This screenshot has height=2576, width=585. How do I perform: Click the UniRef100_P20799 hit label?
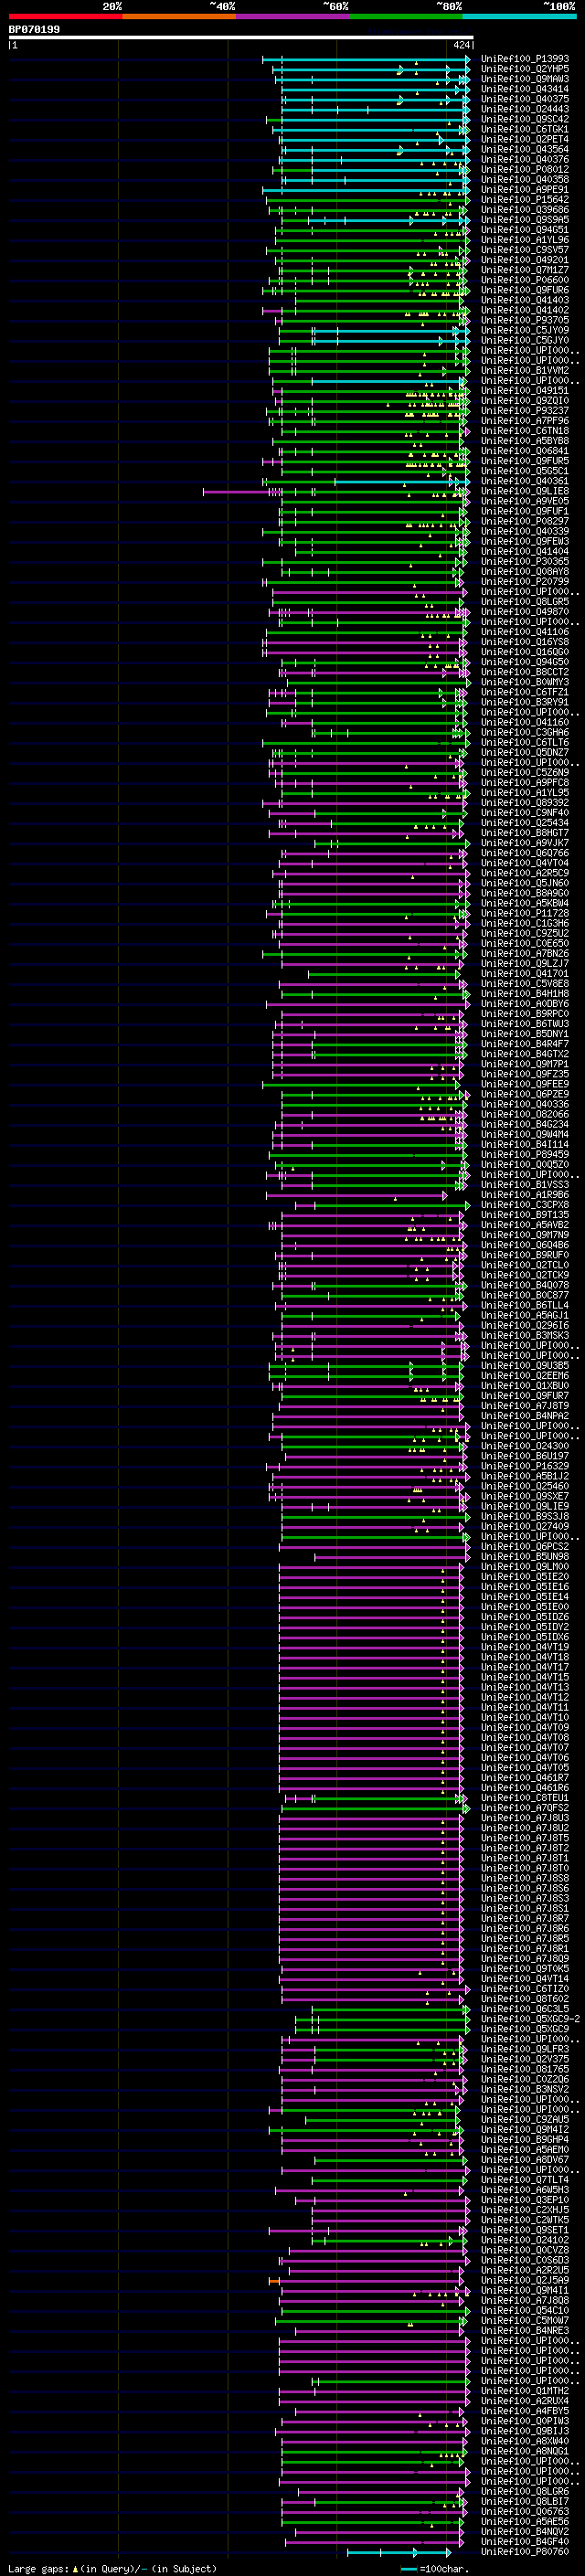click(x=524, y=582)
